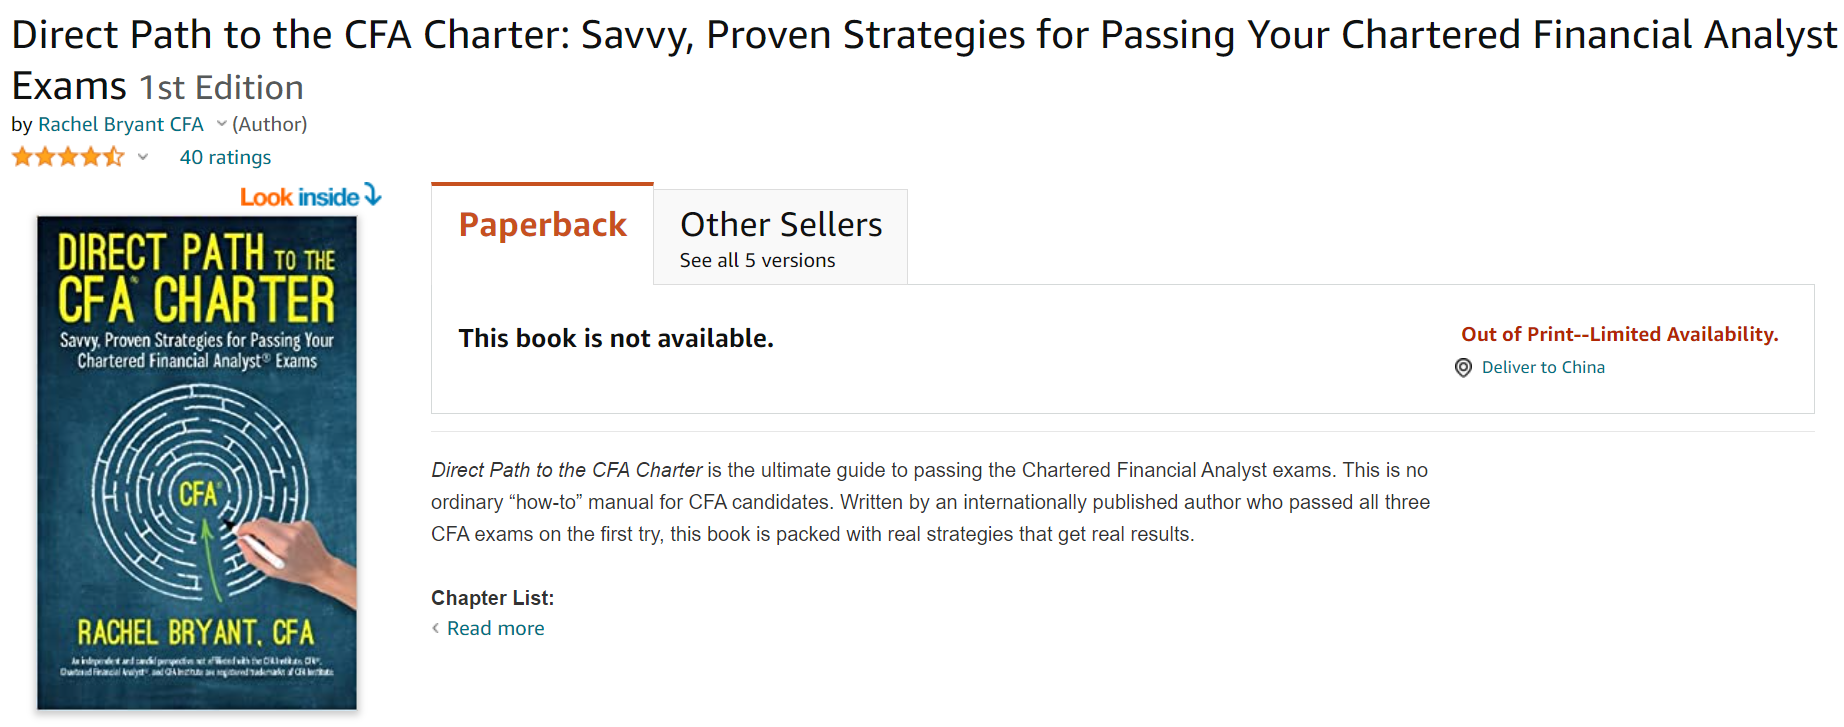Screen dimensions: 1844x727
Task: Click the 1st Edition text
Action: point(221,88)
